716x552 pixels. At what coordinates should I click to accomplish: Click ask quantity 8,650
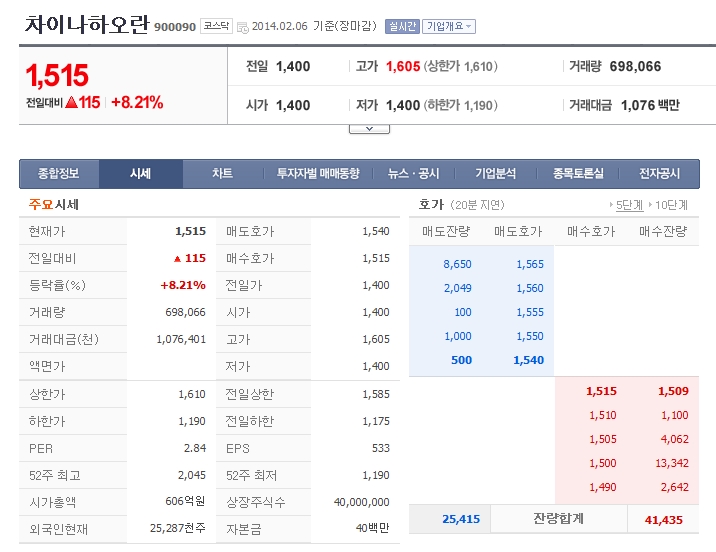(457, 264)
